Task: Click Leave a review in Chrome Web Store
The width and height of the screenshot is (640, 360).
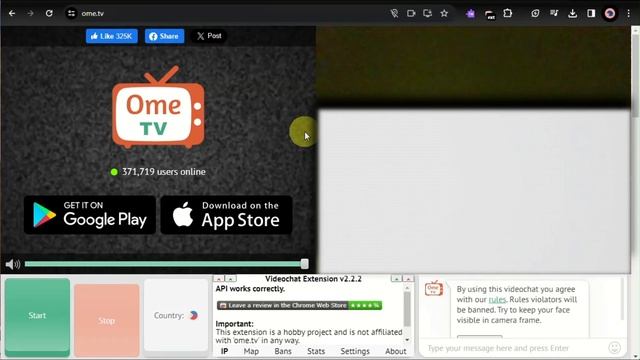Action: tap(299, 305)
